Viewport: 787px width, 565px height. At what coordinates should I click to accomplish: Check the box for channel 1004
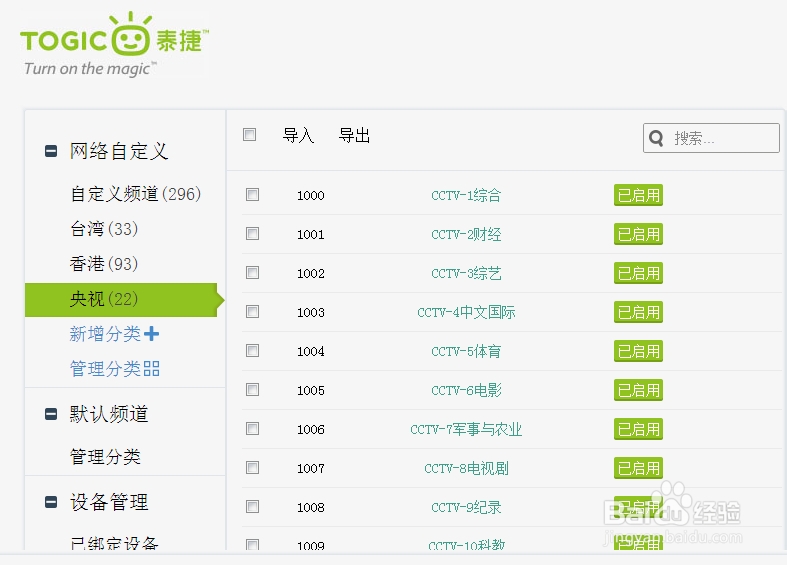coord(252,351)
